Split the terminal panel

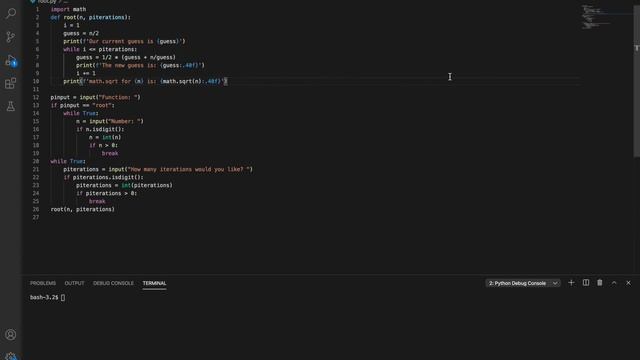tap(586, 283)
